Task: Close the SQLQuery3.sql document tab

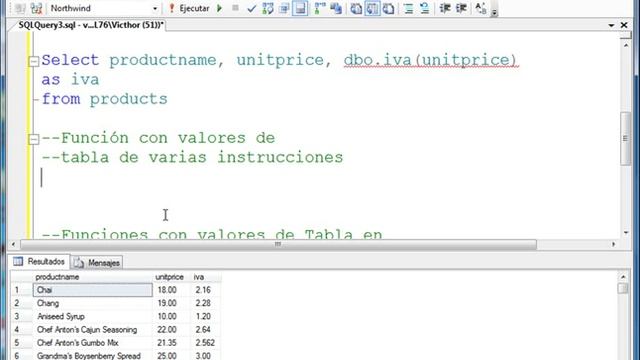Action: click(624, 25)
